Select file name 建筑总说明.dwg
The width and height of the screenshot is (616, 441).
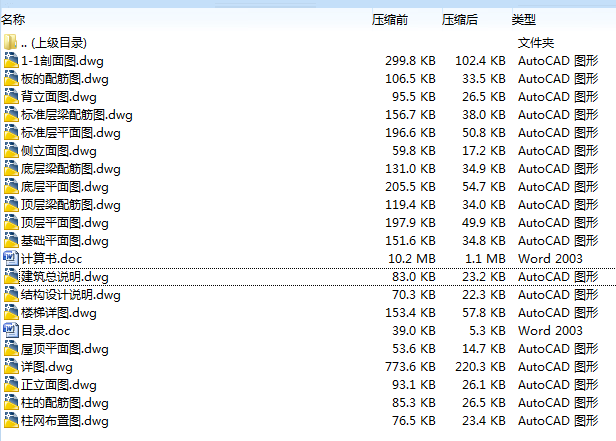[64, 277]
